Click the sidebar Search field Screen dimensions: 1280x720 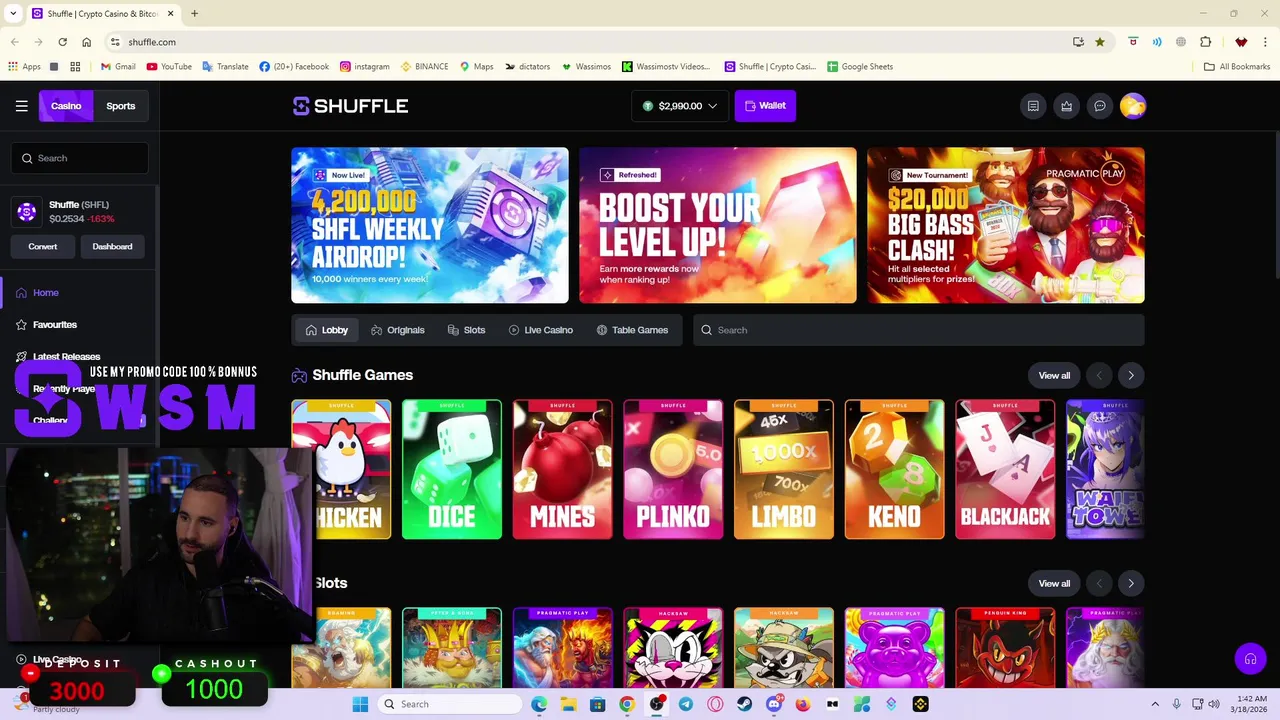click(x=80, y=158)
